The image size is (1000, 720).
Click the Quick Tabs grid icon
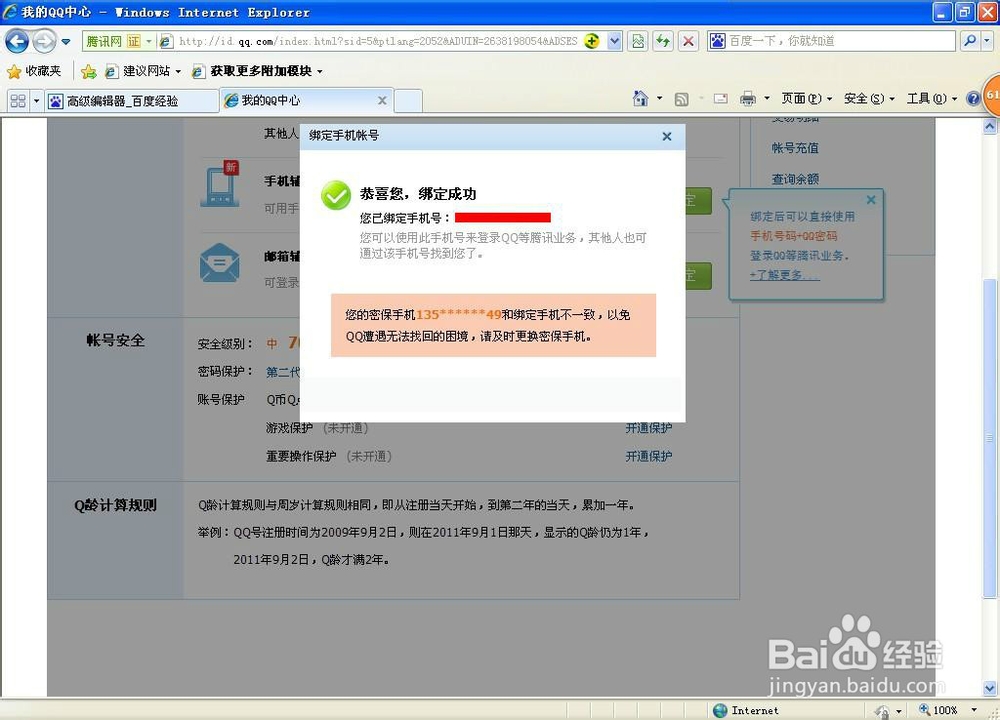pyautogui.click(x=18, y=101)
